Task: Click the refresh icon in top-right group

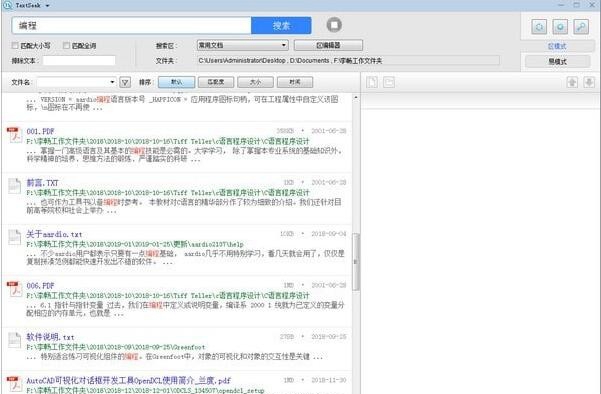Action: (539, 26)
